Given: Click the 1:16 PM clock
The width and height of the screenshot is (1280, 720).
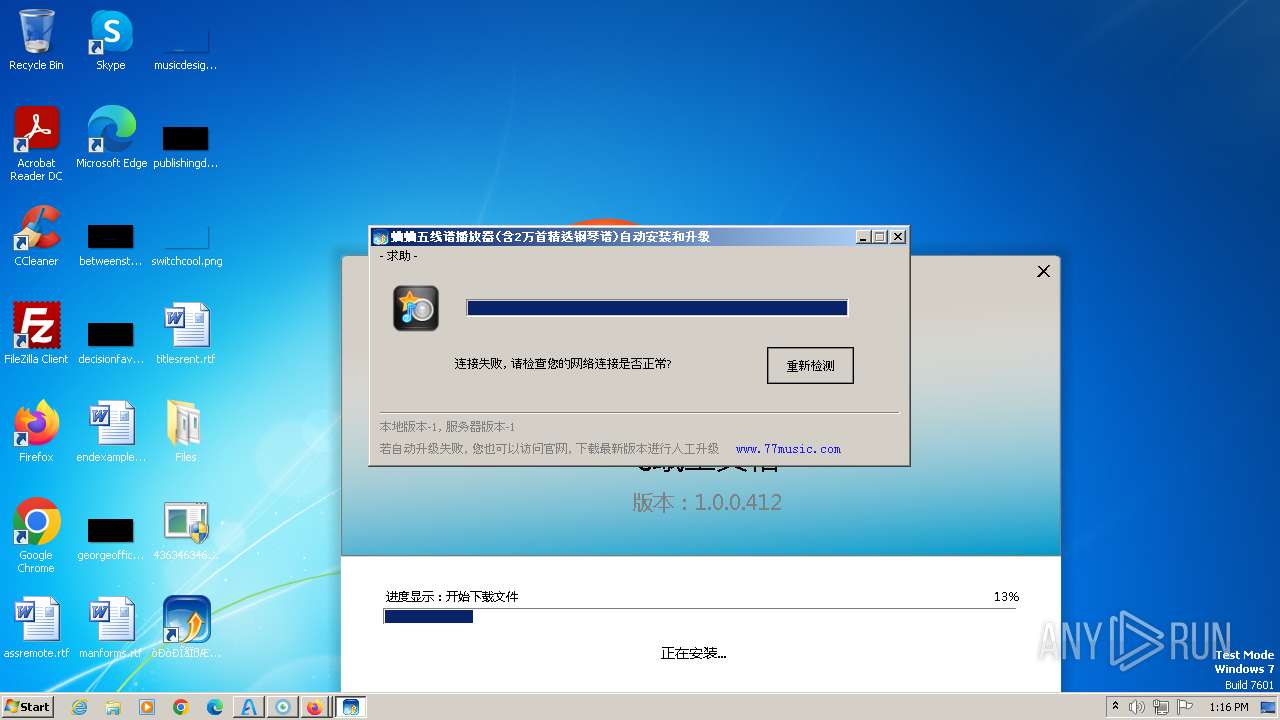Looking at the screenshot, I should tap(1228, 707).
